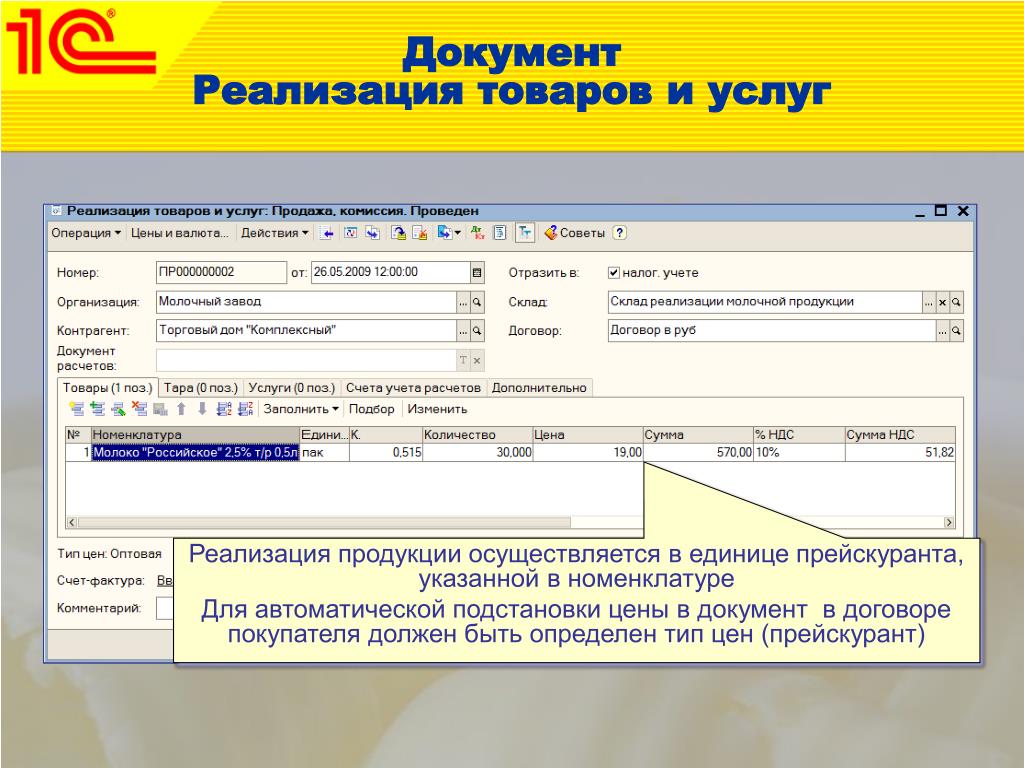Click the move row down arrow
This screenshot has height=768, width=1024.
point(202,409)
